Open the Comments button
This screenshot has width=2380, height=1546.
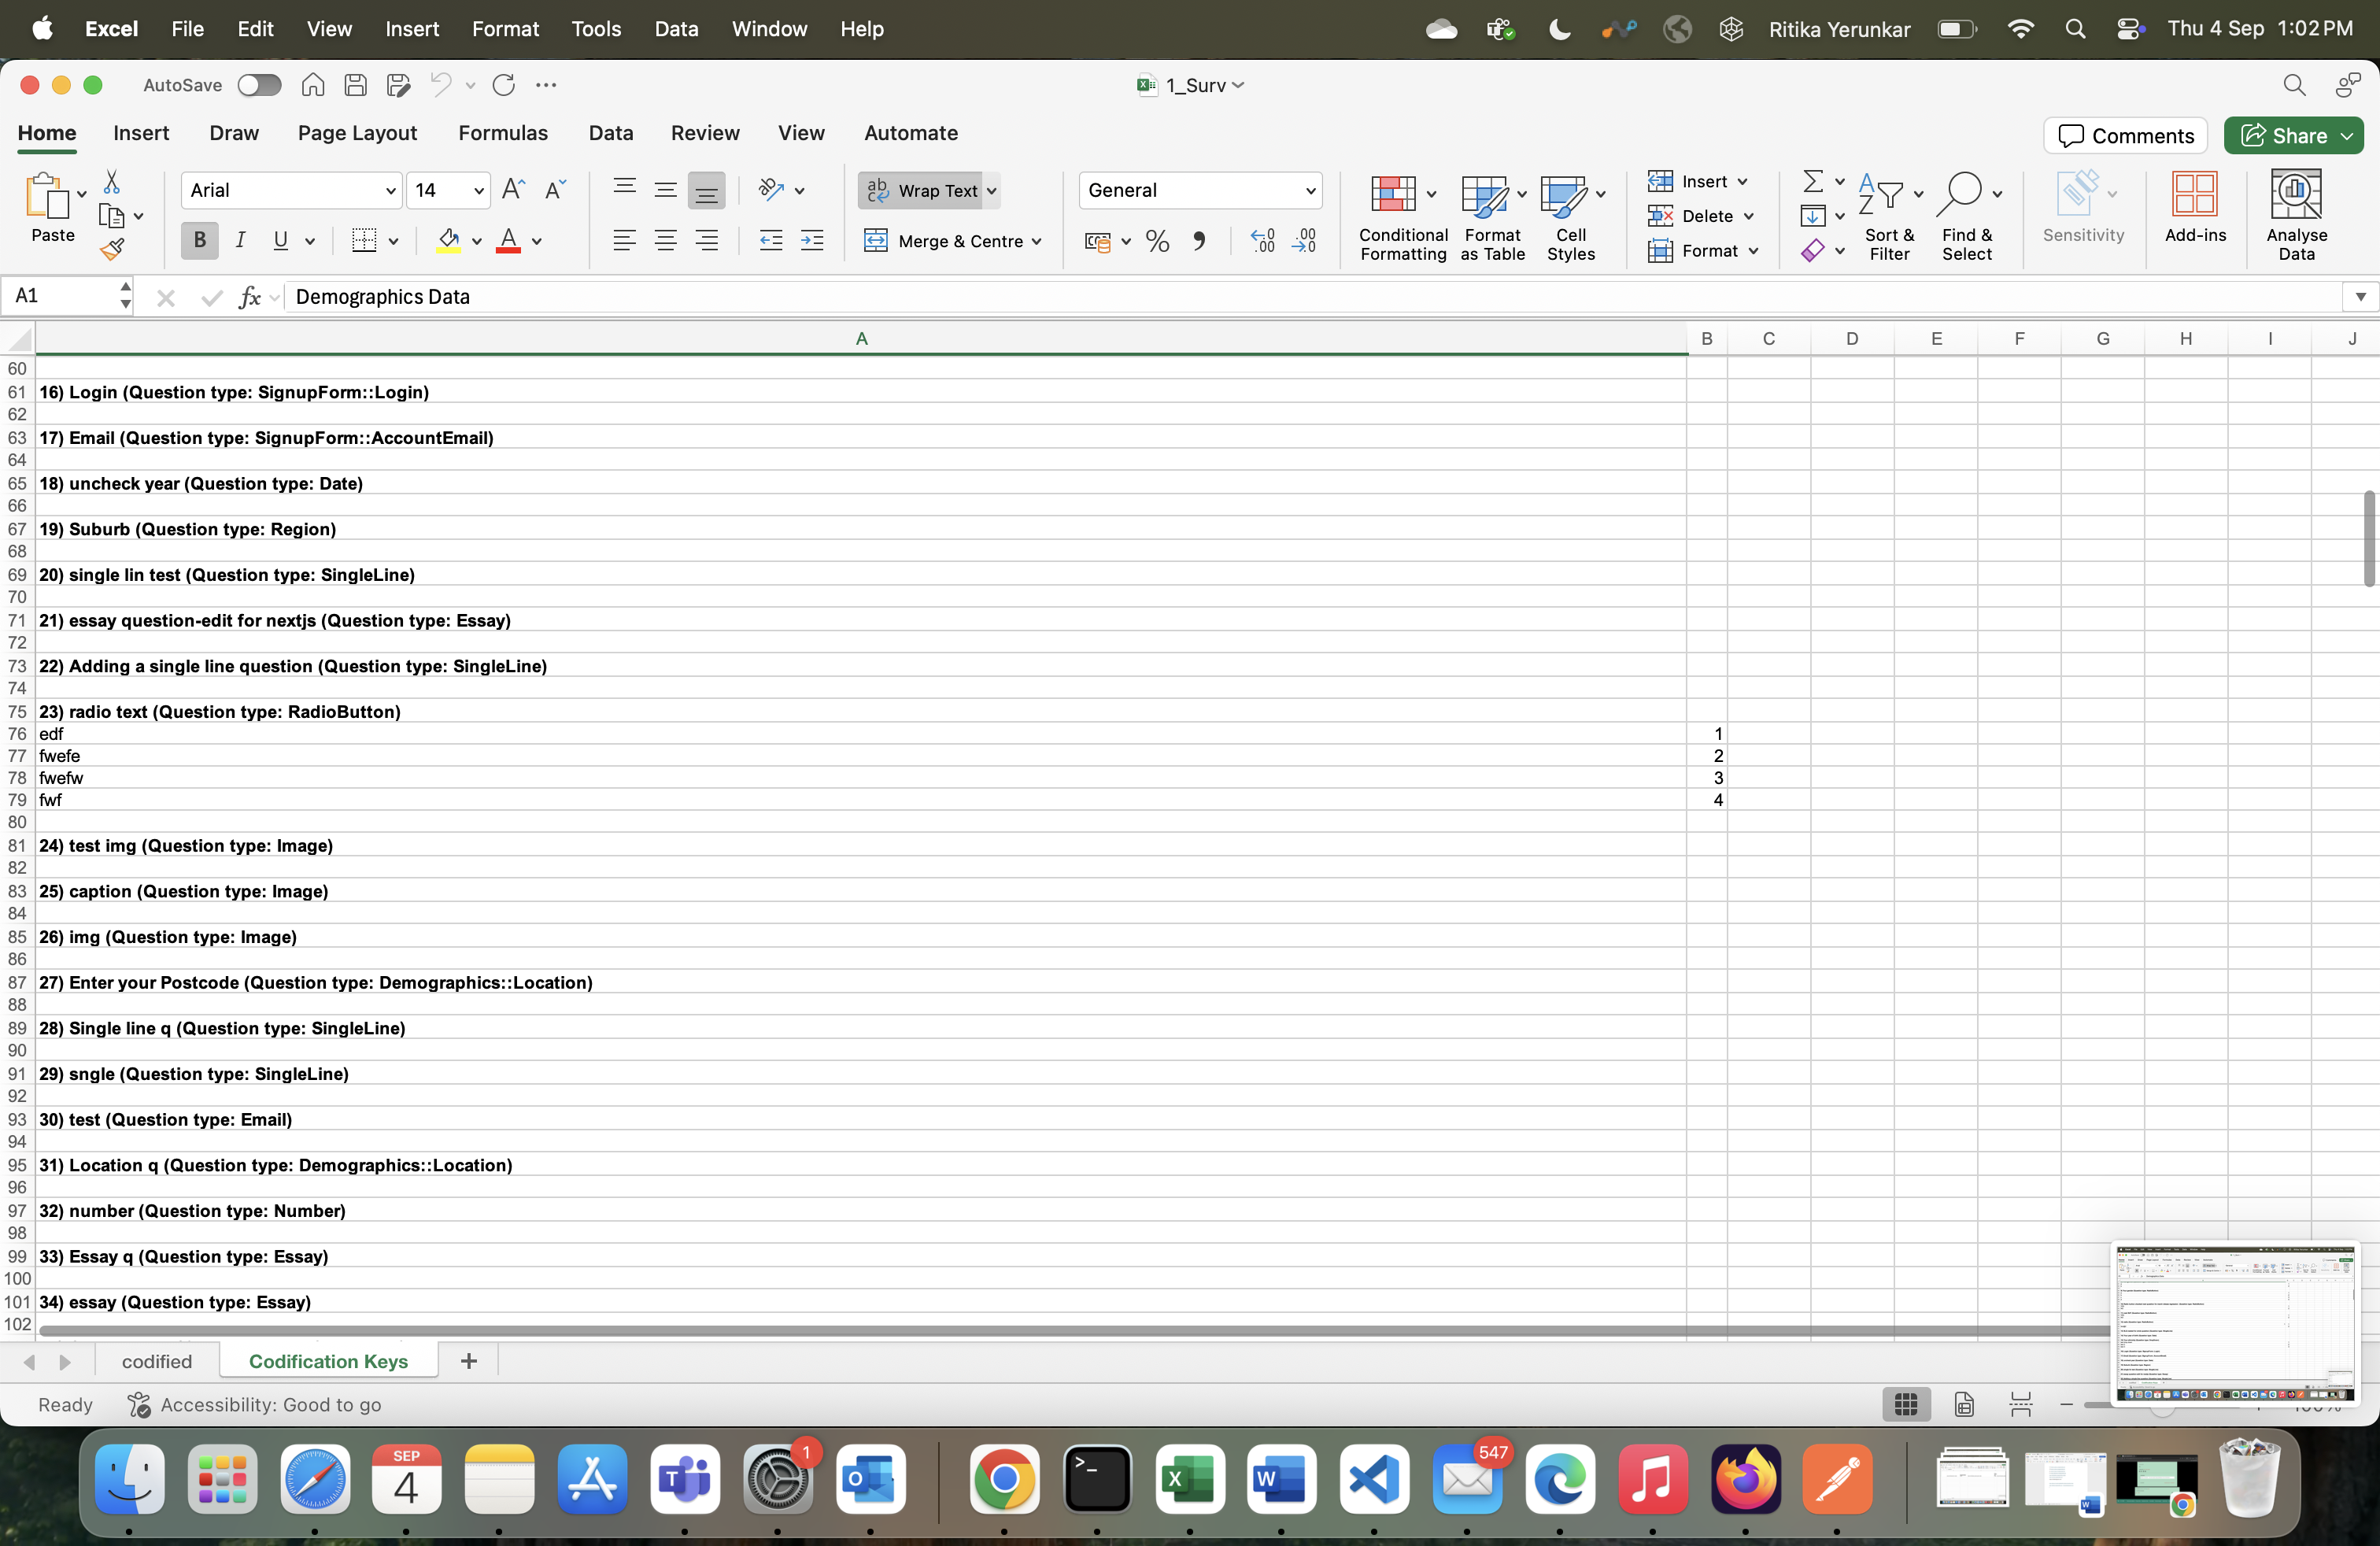coord(2125,135)
